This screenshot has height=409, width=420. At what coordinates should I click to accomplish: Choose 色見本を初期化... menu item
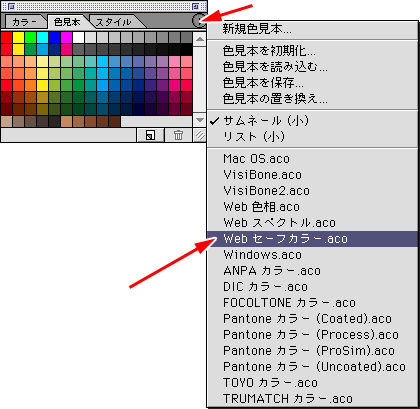312,51
